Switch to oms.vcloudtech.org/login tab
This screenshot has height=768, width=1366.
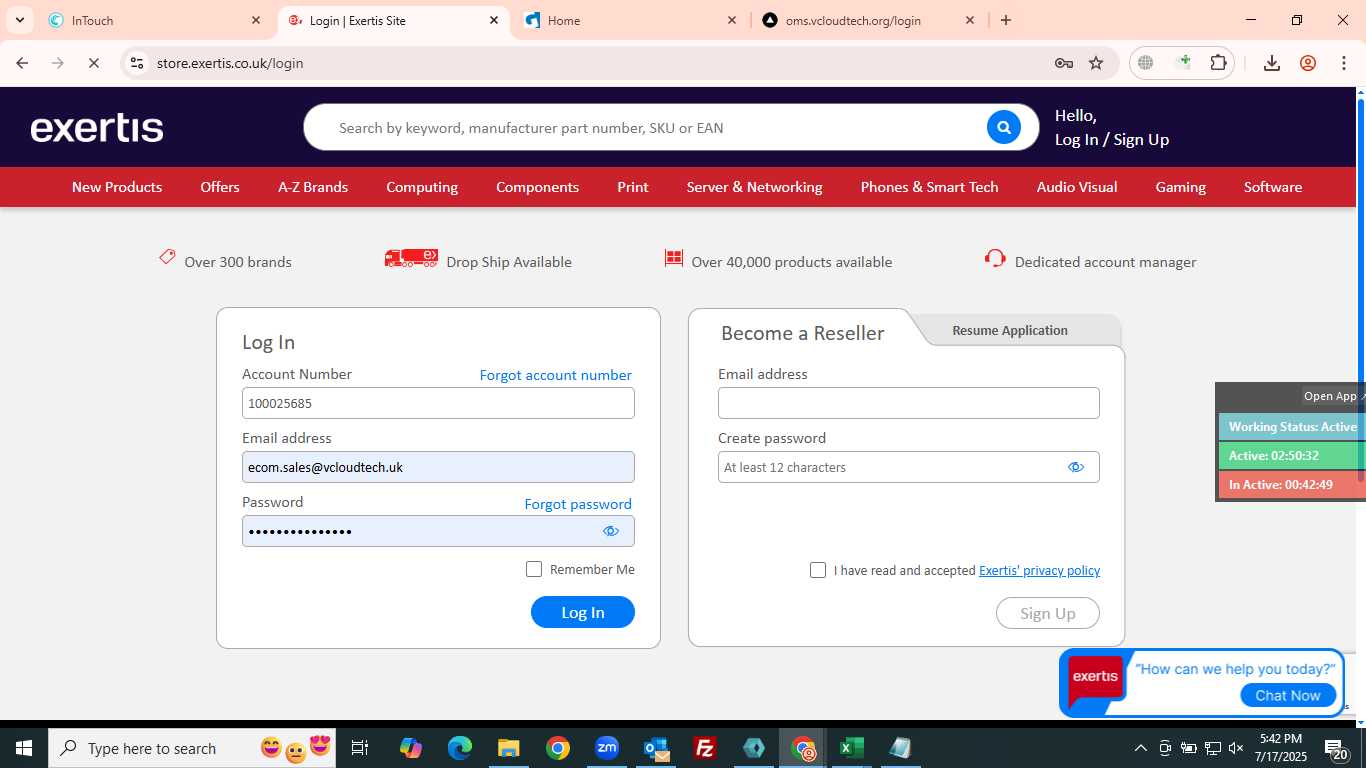[869, 20]
